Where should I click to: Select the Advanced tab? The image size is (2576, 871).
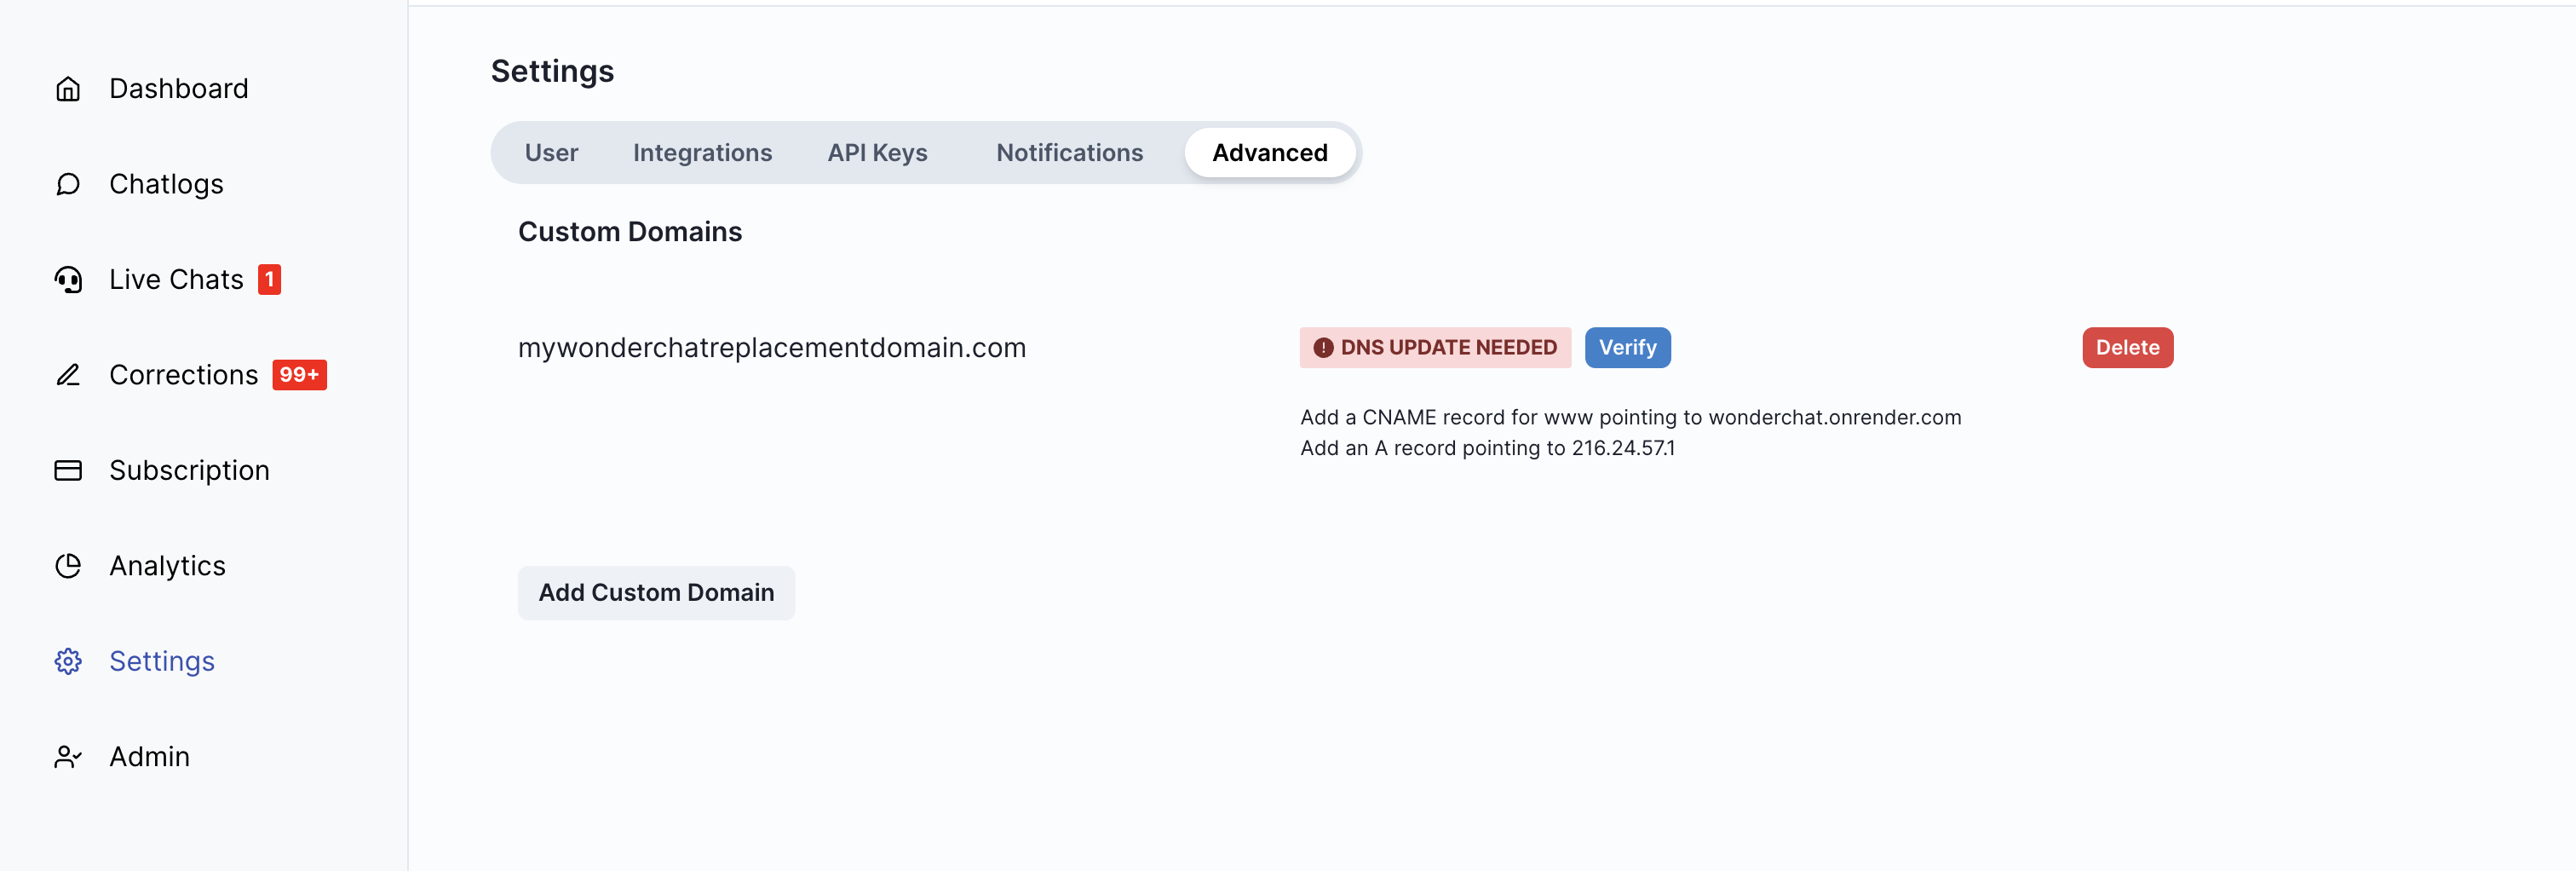pos(1269,153)
